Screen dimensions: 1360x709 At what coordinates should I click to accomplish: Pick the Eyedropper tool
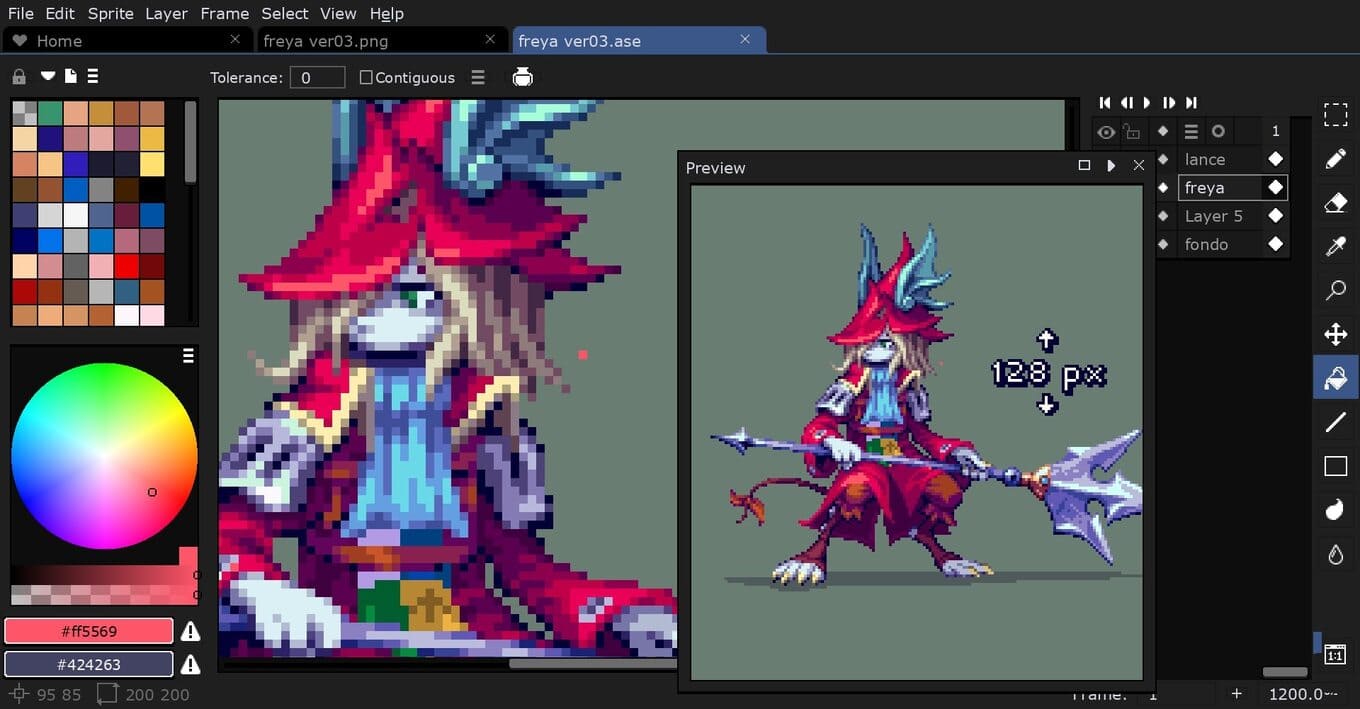[x=1335, y=247]
